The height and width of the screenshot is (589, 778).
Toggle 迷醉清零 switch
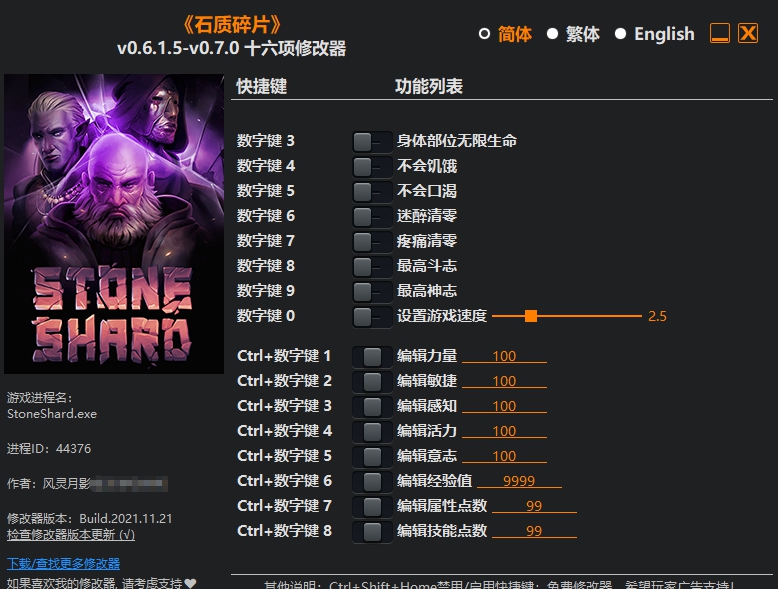[x=372, y=217]
